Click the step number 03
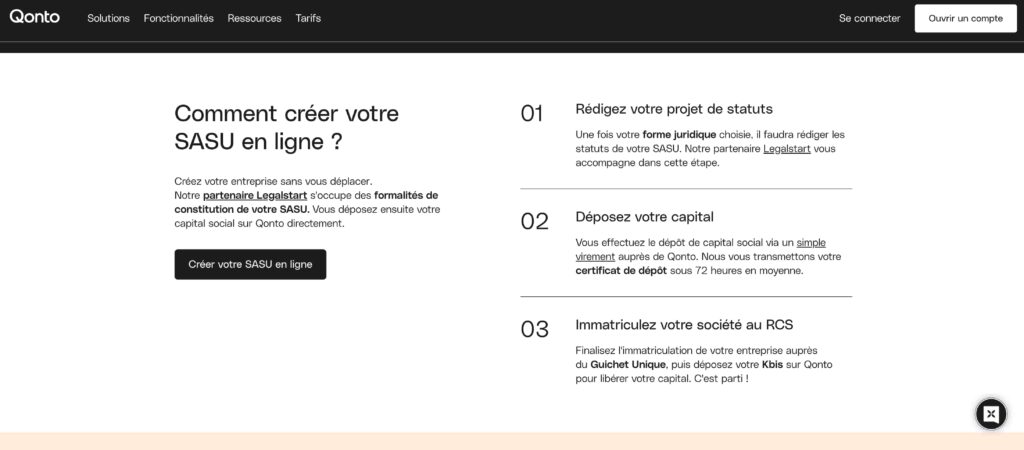The height and width of the screenshot is (450, 1024). click(534, 329)
